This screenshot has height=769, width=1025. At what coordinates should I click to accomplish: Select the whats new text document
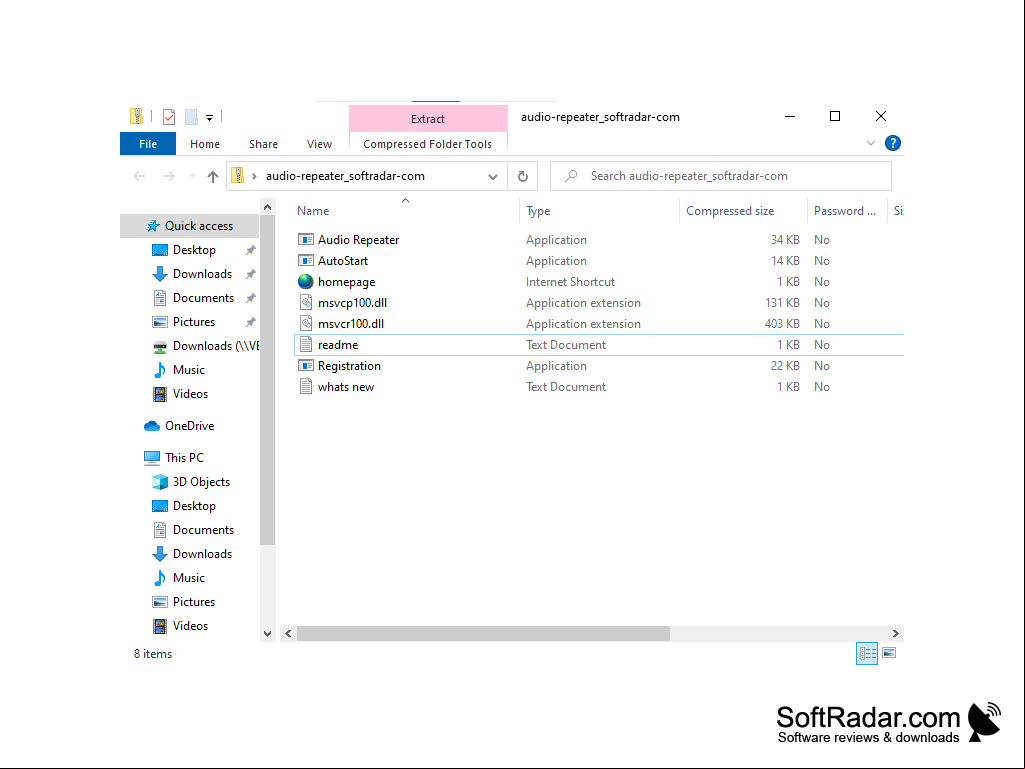(346, 386)
